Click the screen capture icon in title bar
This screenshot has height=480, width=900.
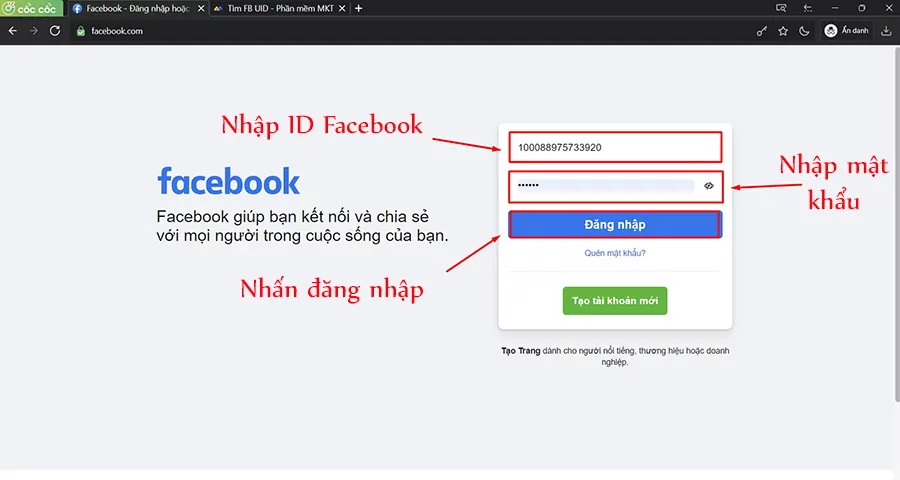[x=781, y=8]
